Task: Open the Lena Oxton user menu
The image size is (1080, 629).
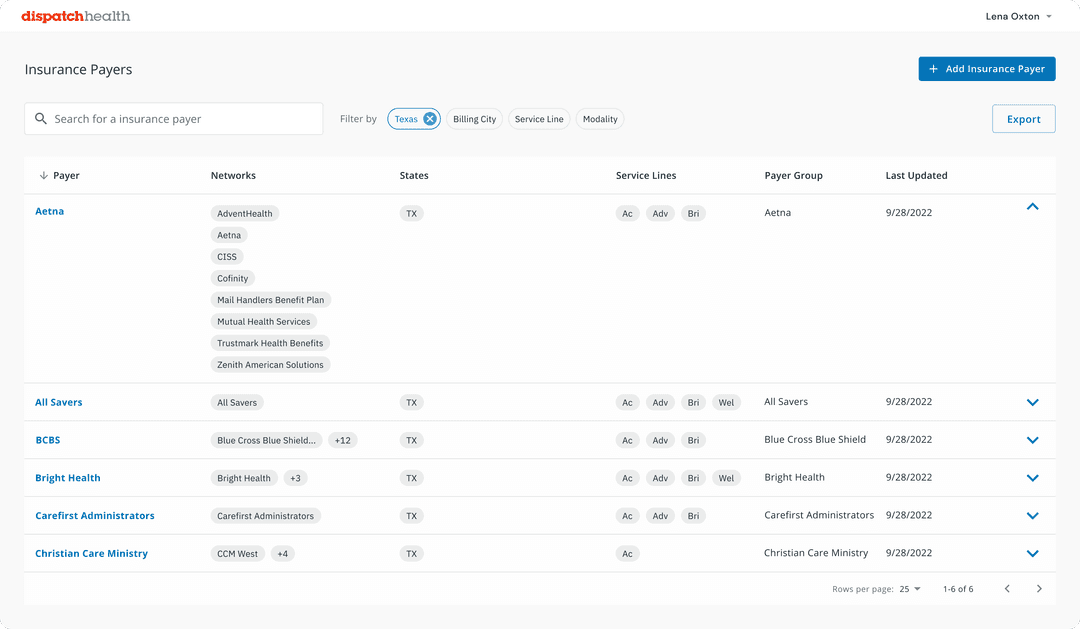Action: click(x=1018, y=17)
